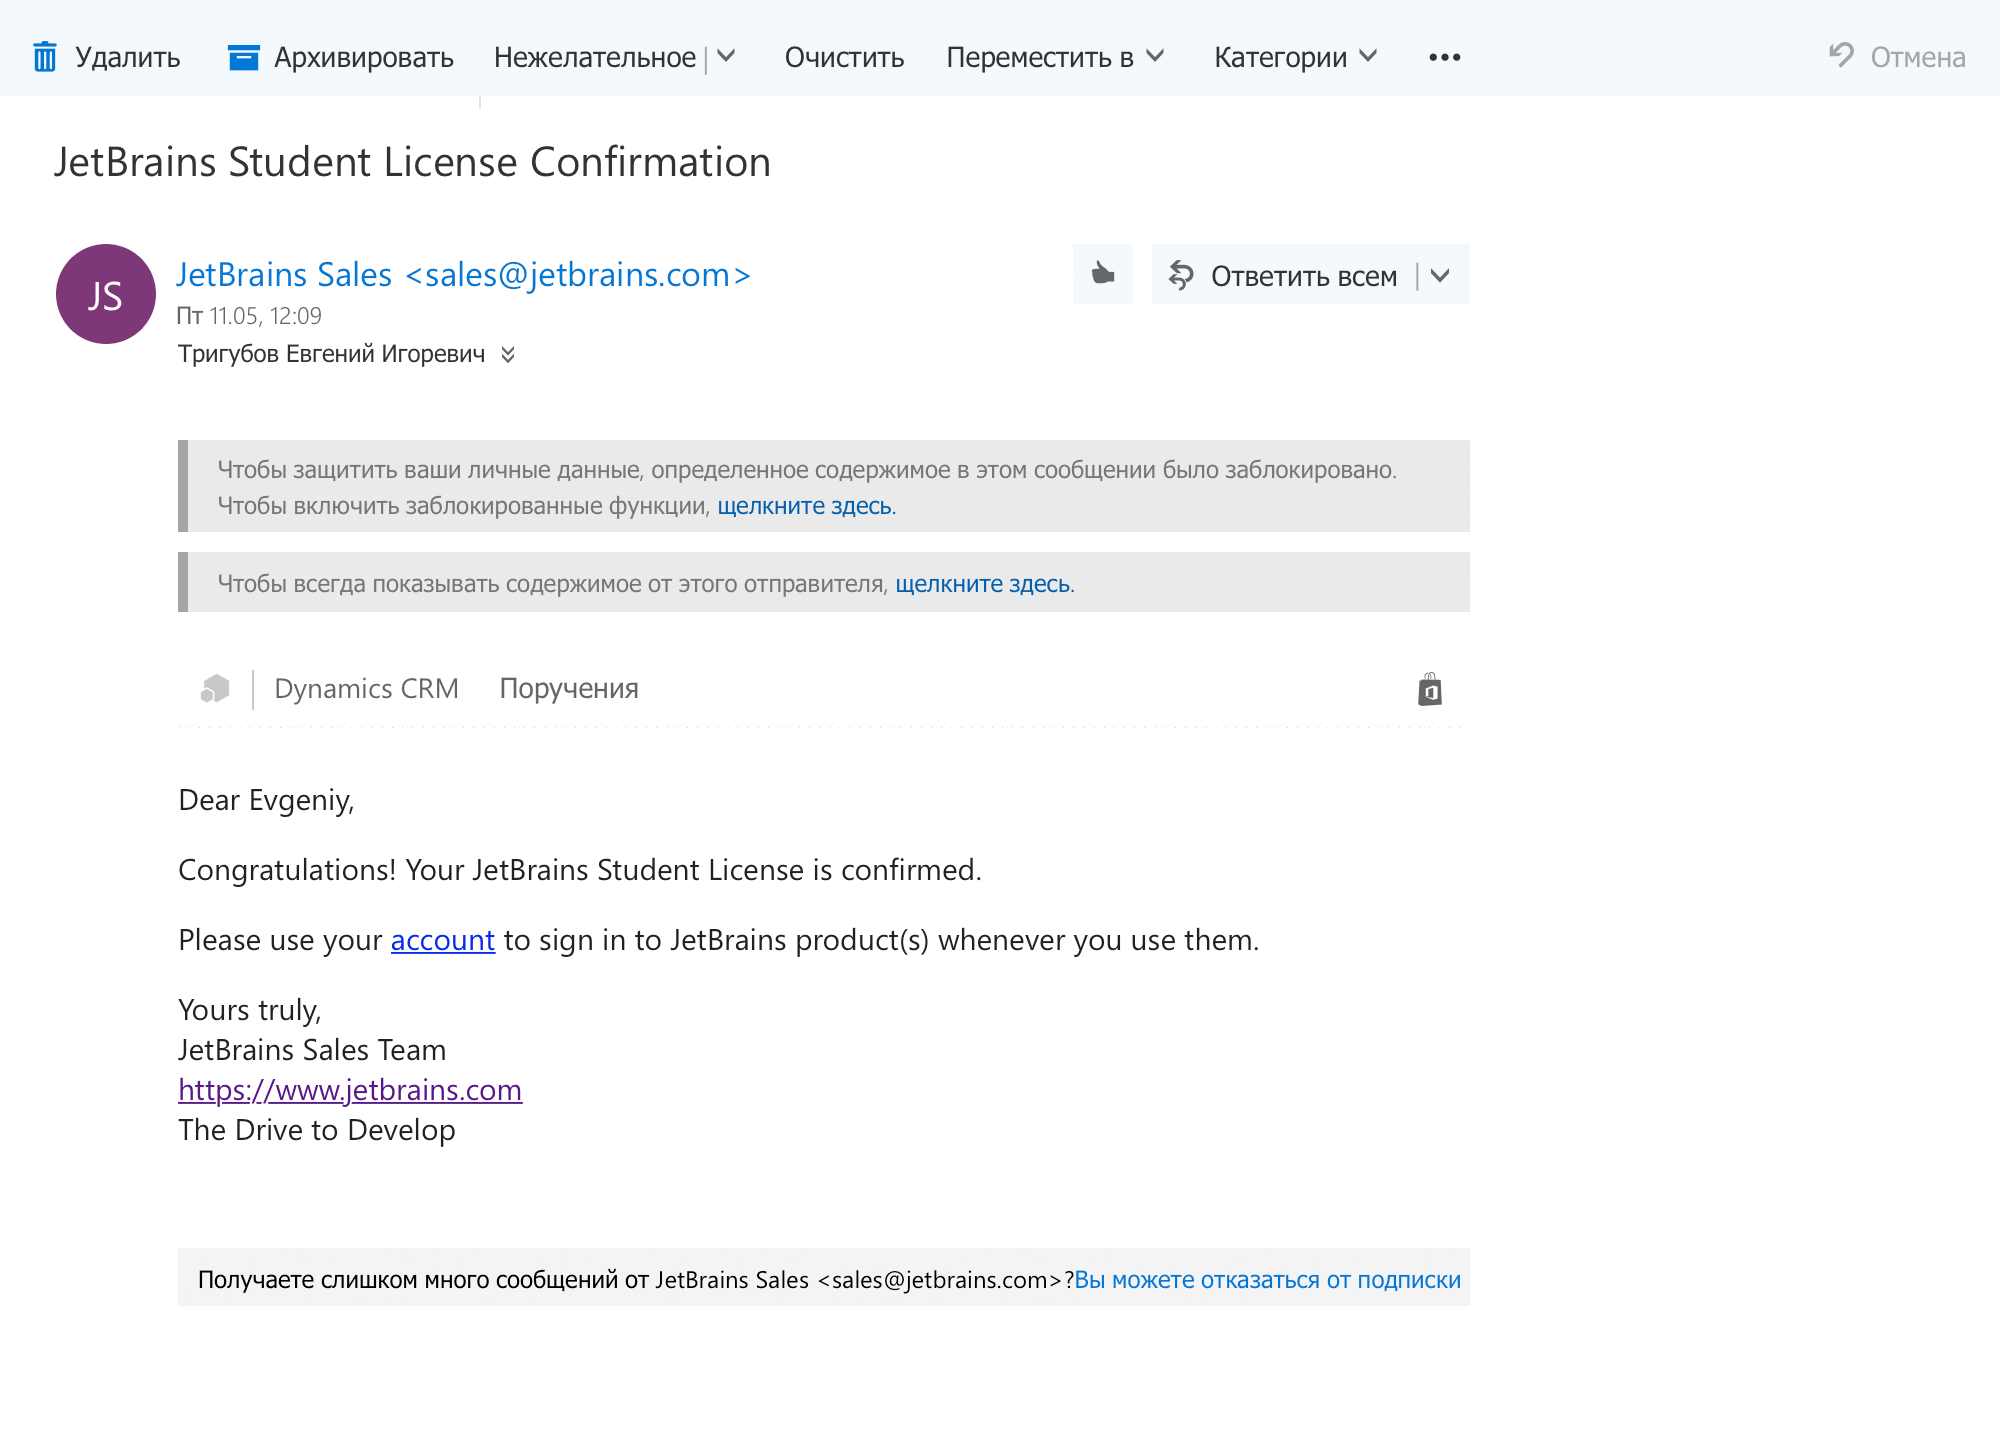Screen dimensions: 2000x1440
Task: Click the Dynamics CRM cube icon
Action: (215, 689)
